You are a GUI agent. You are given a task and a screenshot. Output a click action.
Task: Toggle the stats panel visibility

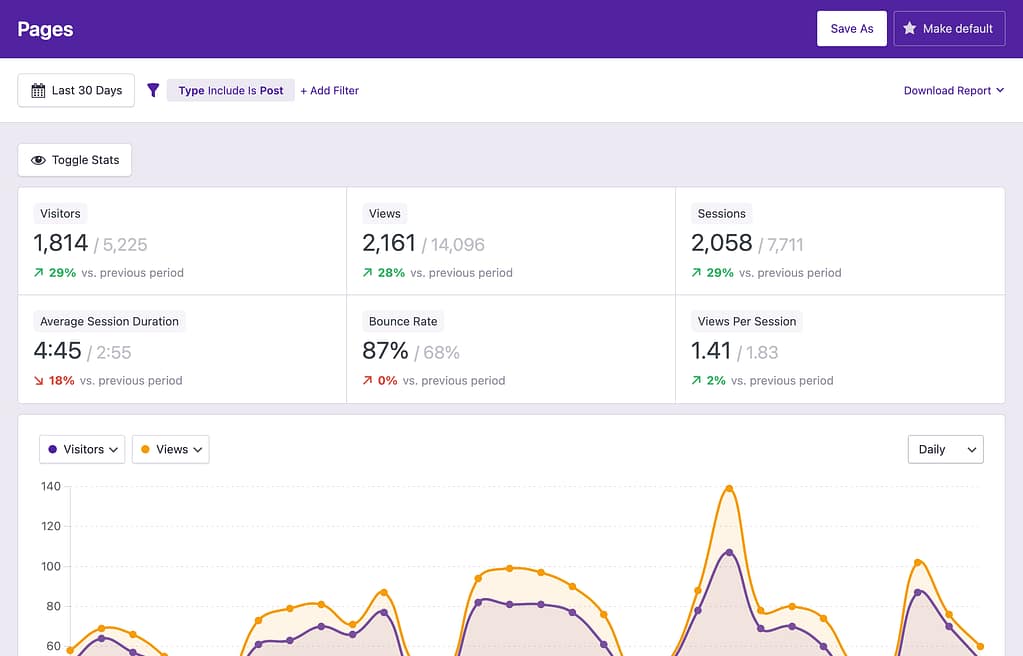point(75,160)
